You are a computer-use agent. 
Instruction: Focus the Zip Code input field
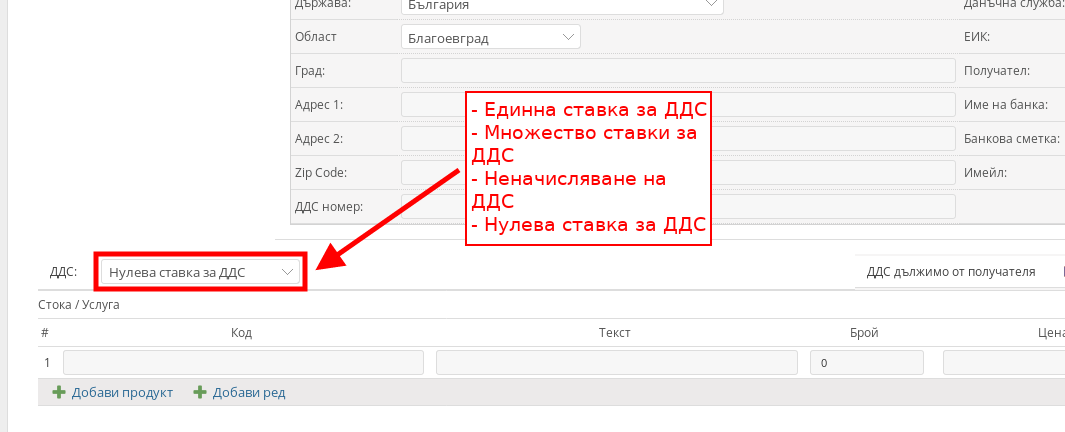[432, 172]
